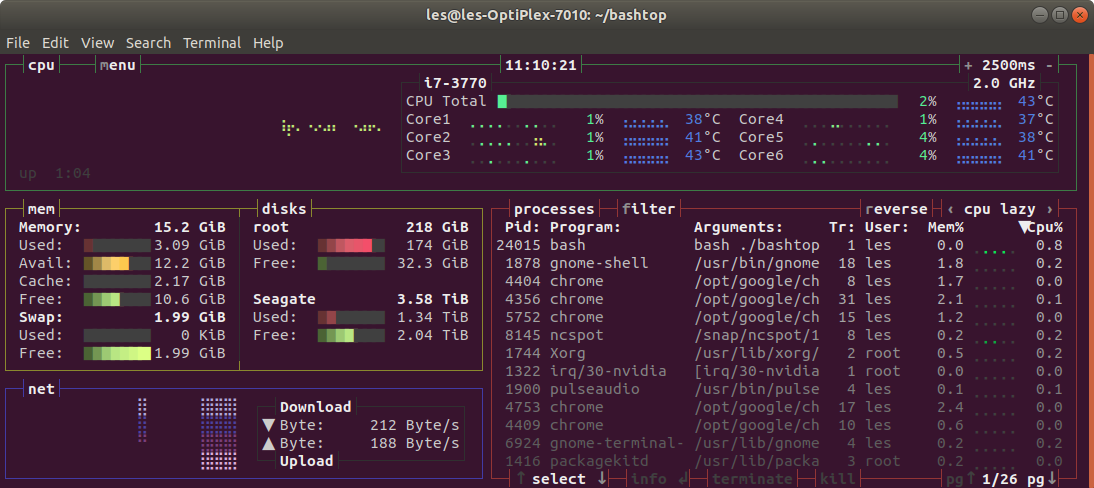Go to the next process page arrow
The height and width of the screenshot is (488, 1094).
pos(1051,480)
